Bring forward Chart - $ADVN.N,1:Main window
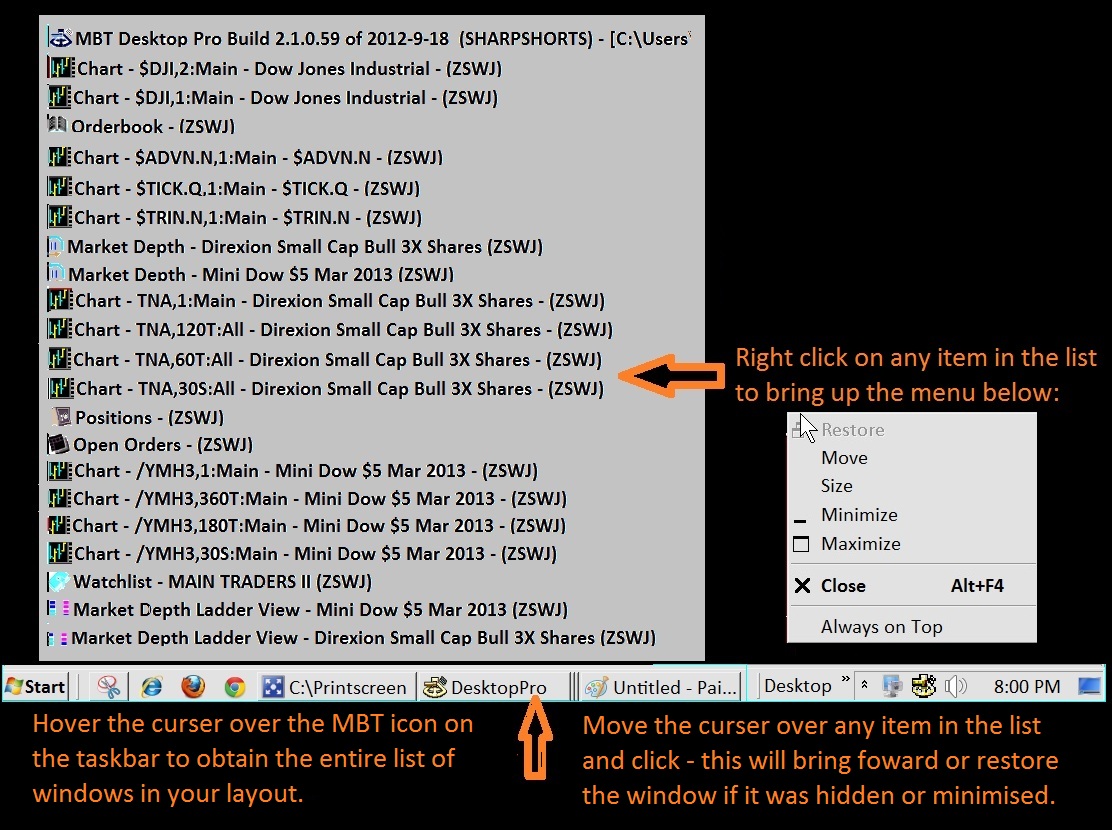Image resolution: width=1112 pixels, height=830 pixels. click(x=245, y=157)
